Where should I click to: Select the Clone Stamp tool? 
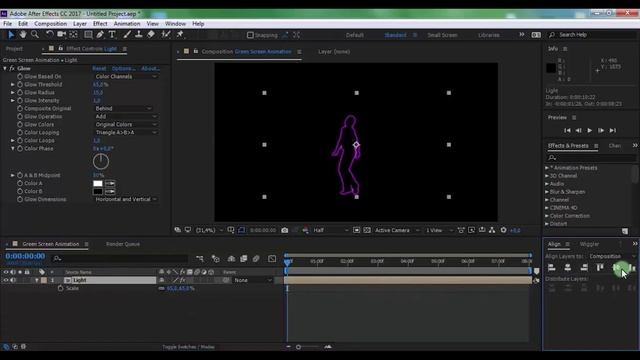pyautogui.click(x=139, y=35)
